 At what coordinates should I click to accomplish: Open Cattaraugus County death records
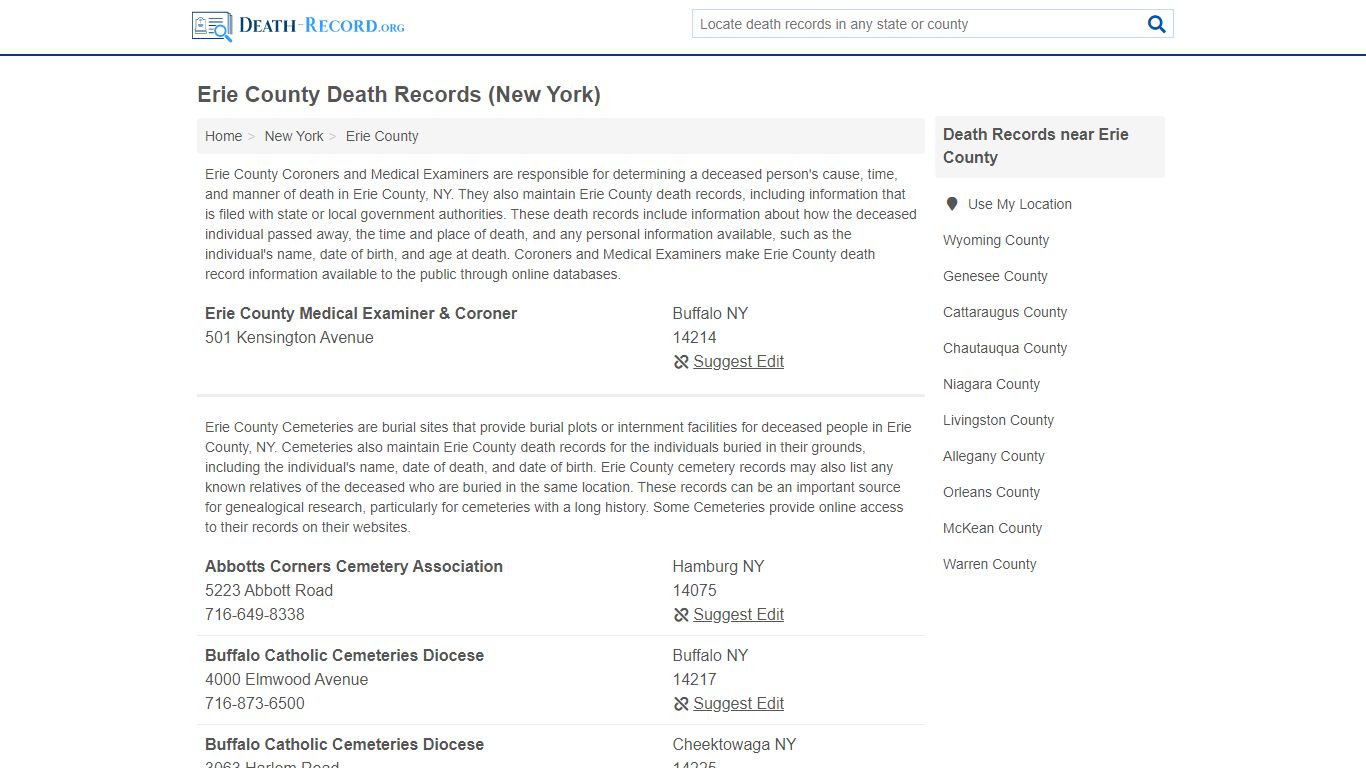(x=1005, y=312)
